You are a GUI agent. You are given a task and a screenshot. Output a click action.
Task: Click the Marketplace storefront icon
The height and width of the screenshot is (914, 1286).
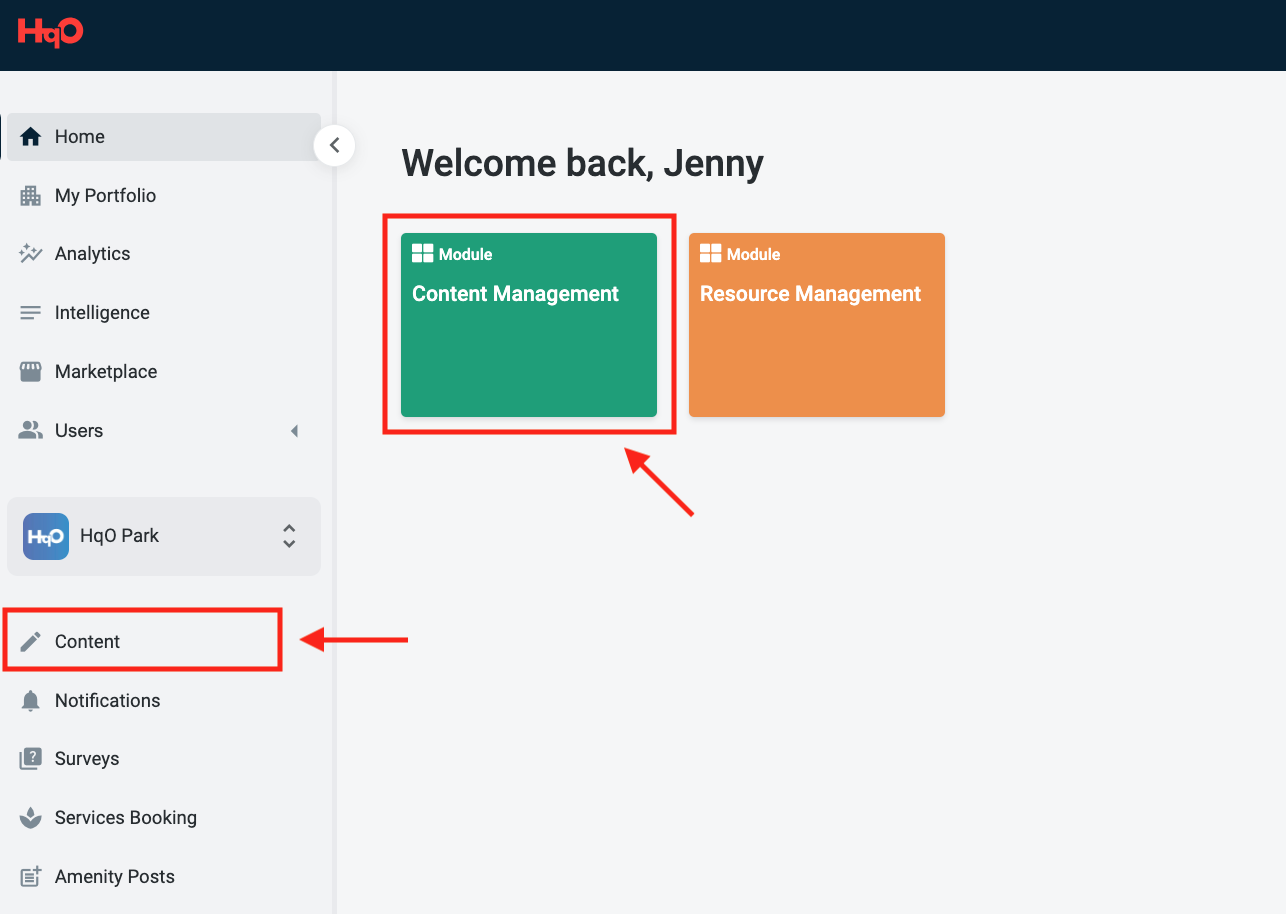[31, 372]
